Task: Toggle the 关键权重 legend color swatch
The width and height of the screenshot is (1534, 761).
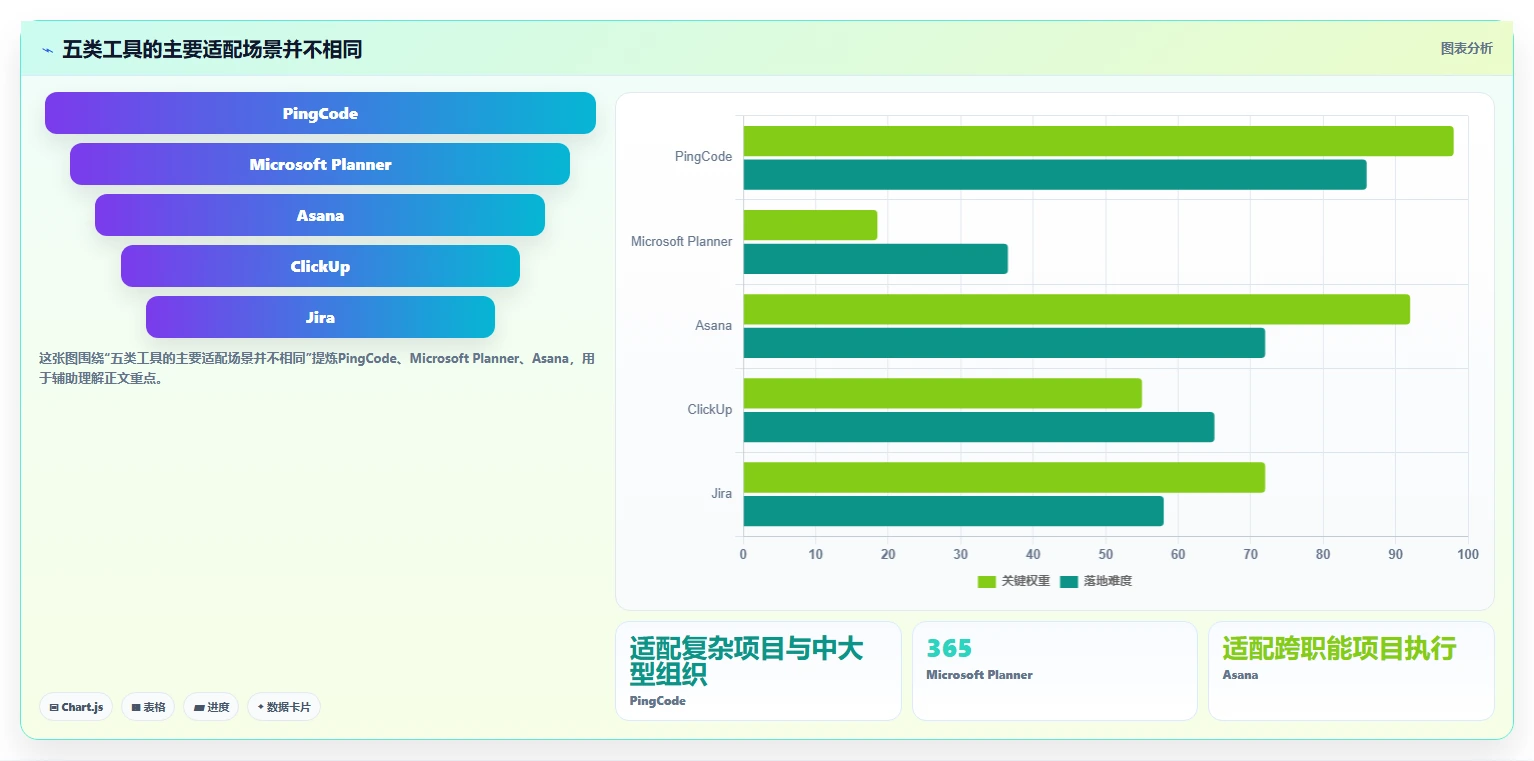Action: tap(987, 581)
